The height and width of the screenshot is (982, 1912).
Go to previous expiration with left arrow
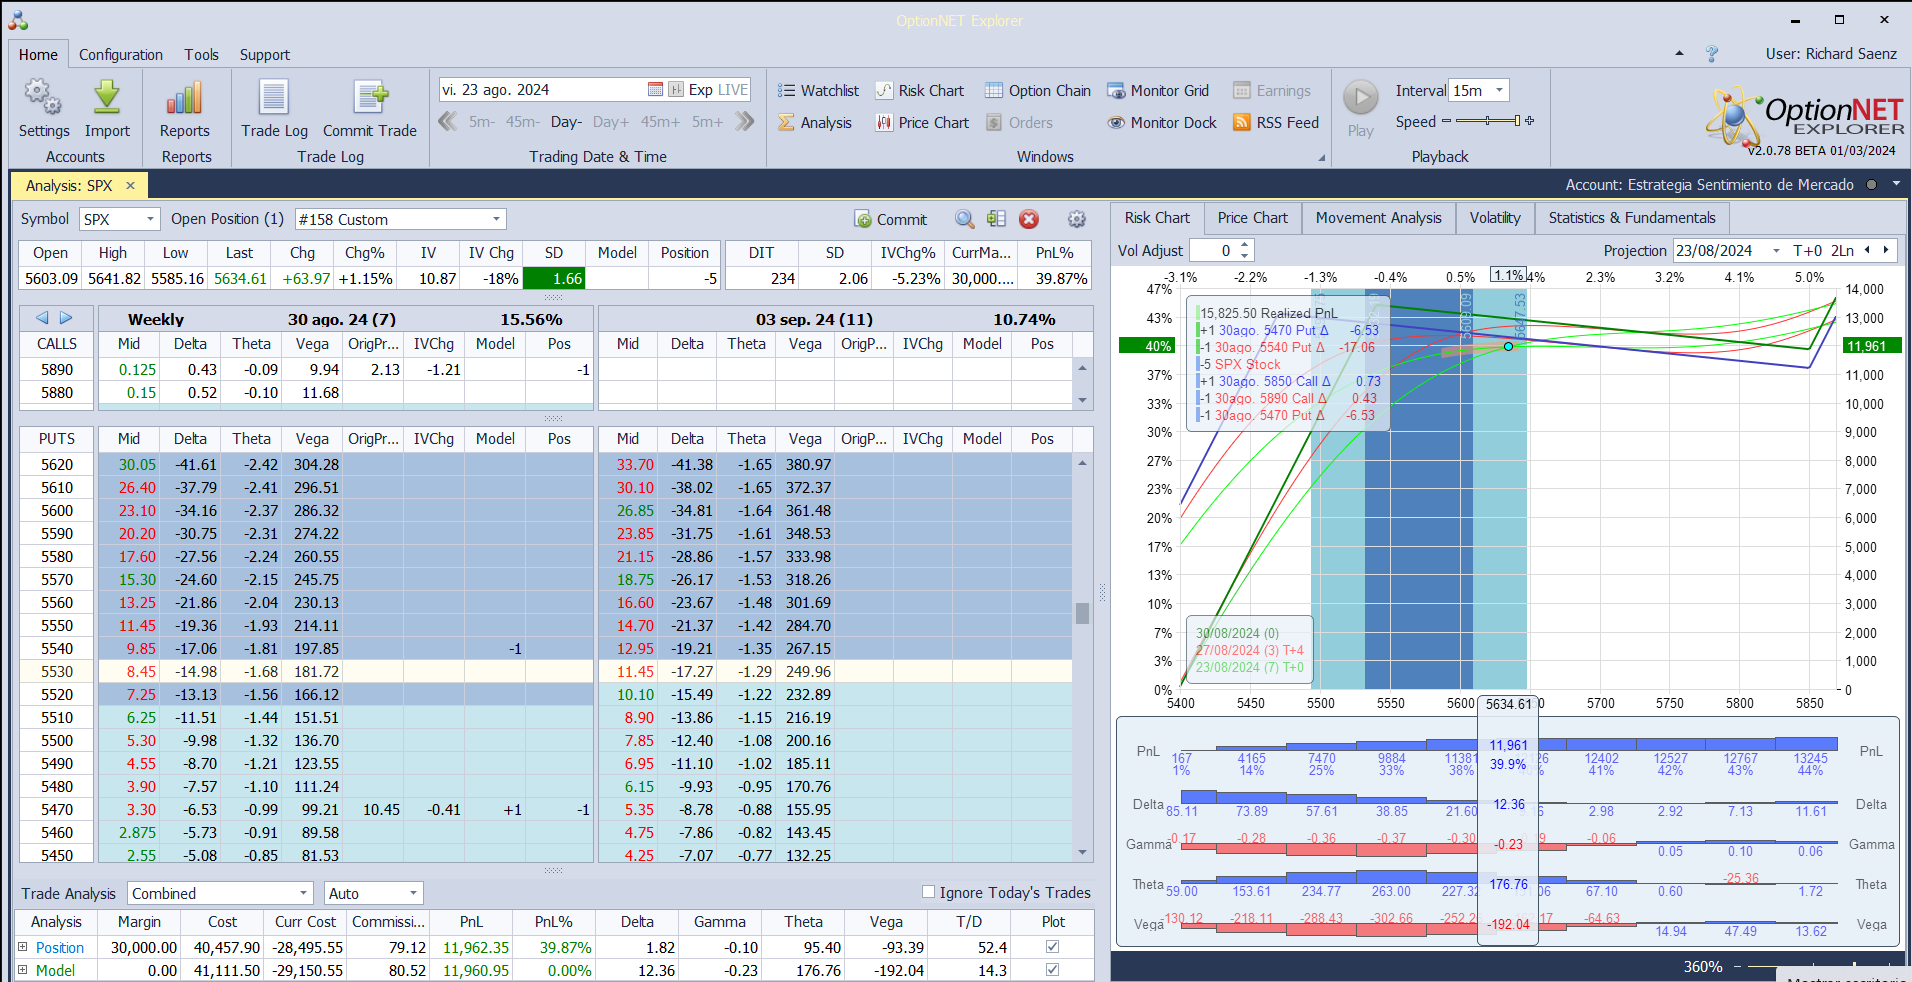[x=42, y=318]
